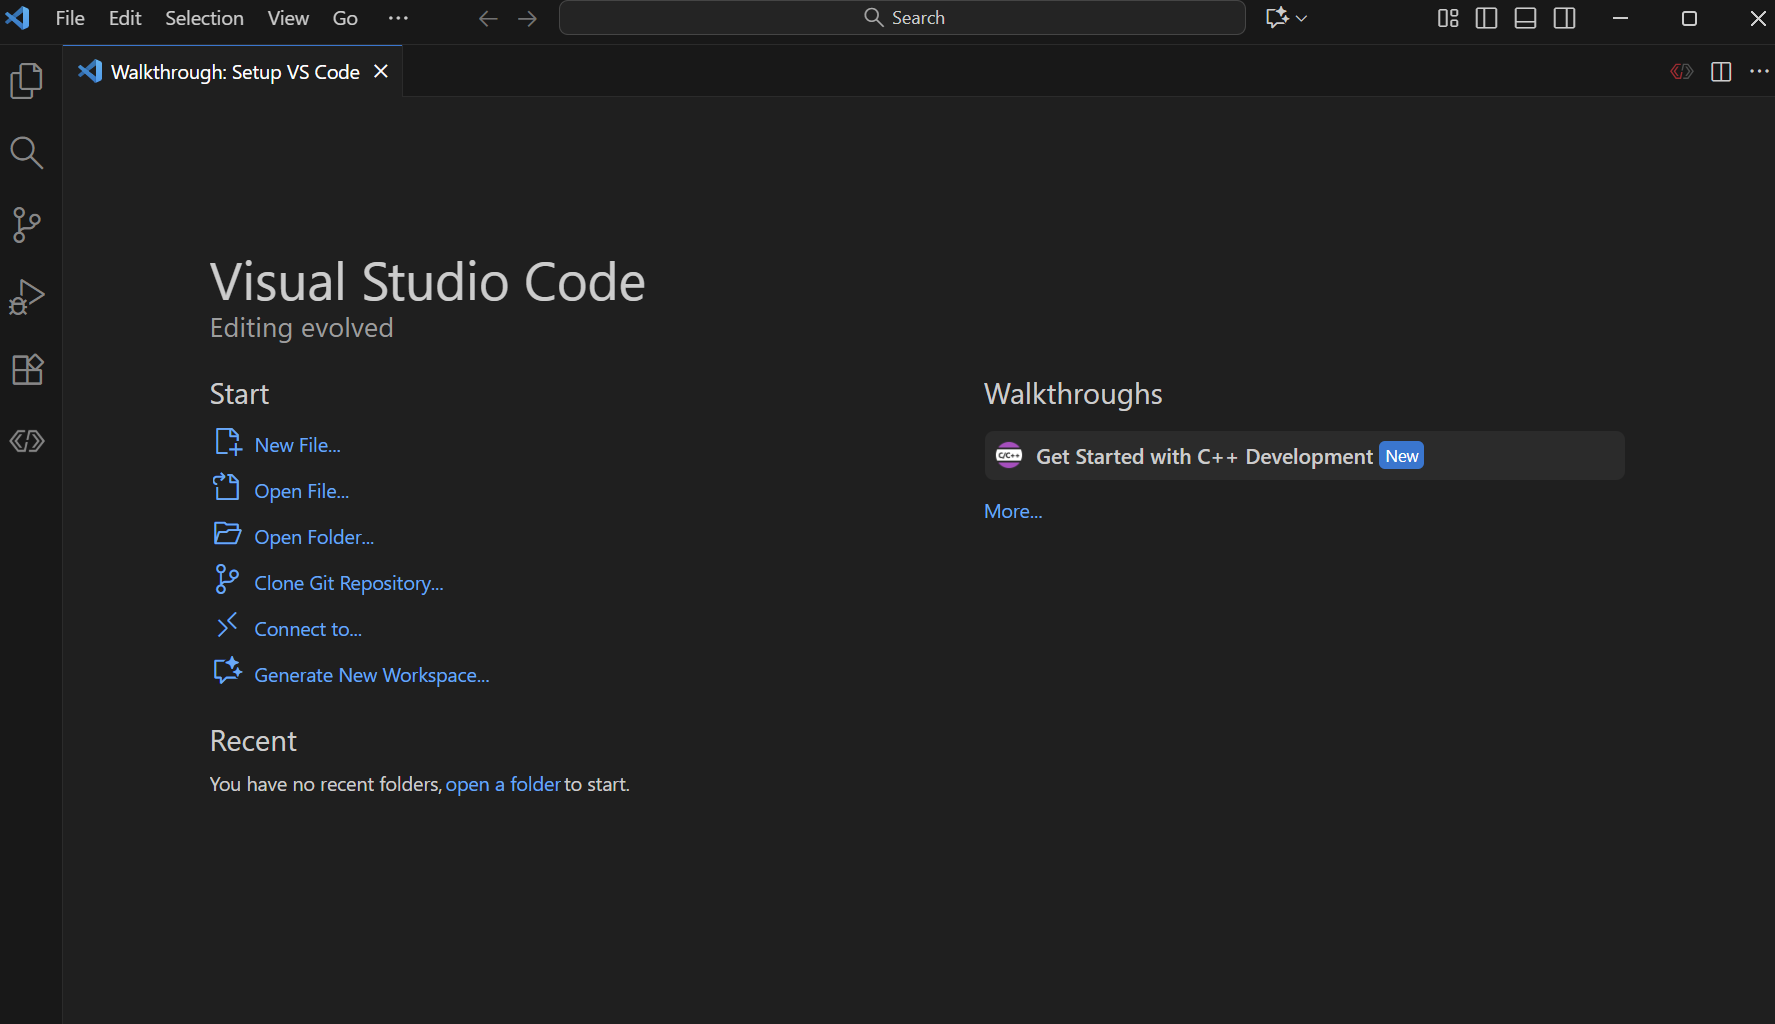Open the File menu
This screenshot has width=1775, height=1024.
pyautogui.click(x=70, y=18)
